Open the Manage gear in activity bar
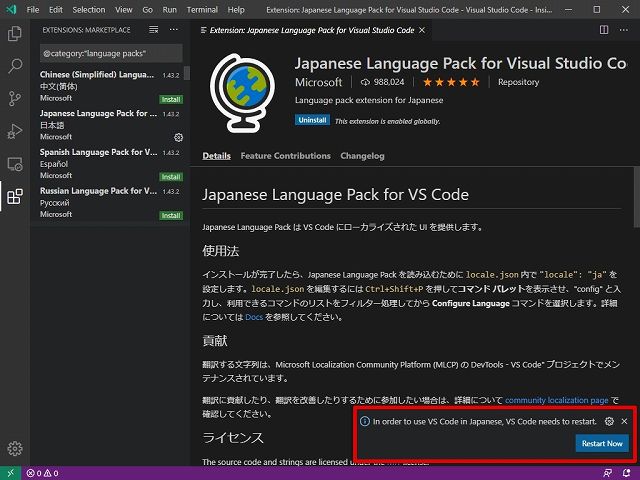This screenshot has height=480, width=640. (15, 448)
